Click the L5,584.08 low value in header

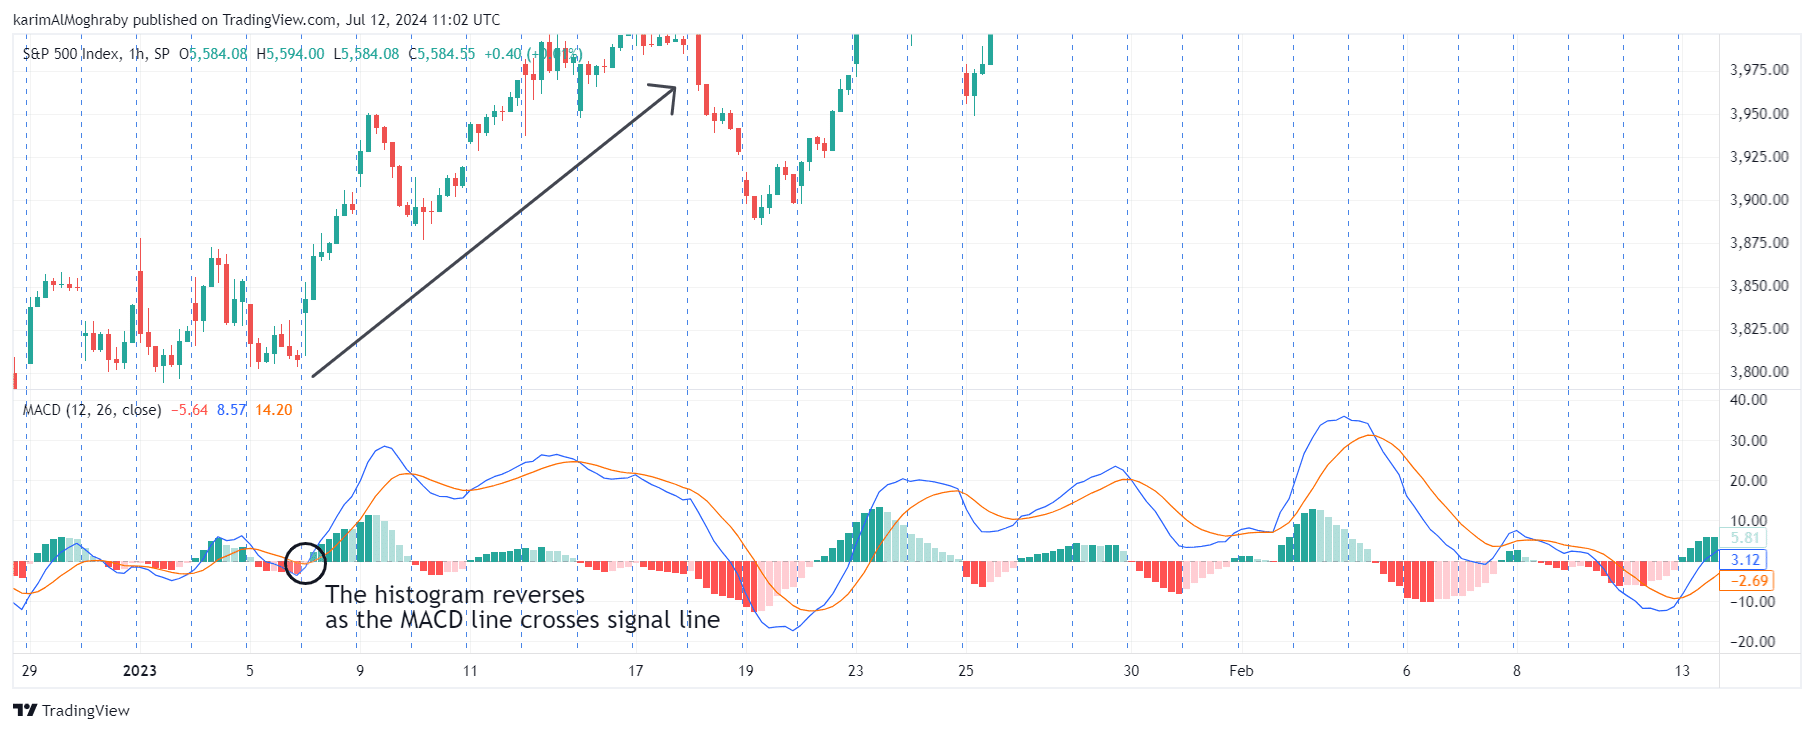(366, 53)
